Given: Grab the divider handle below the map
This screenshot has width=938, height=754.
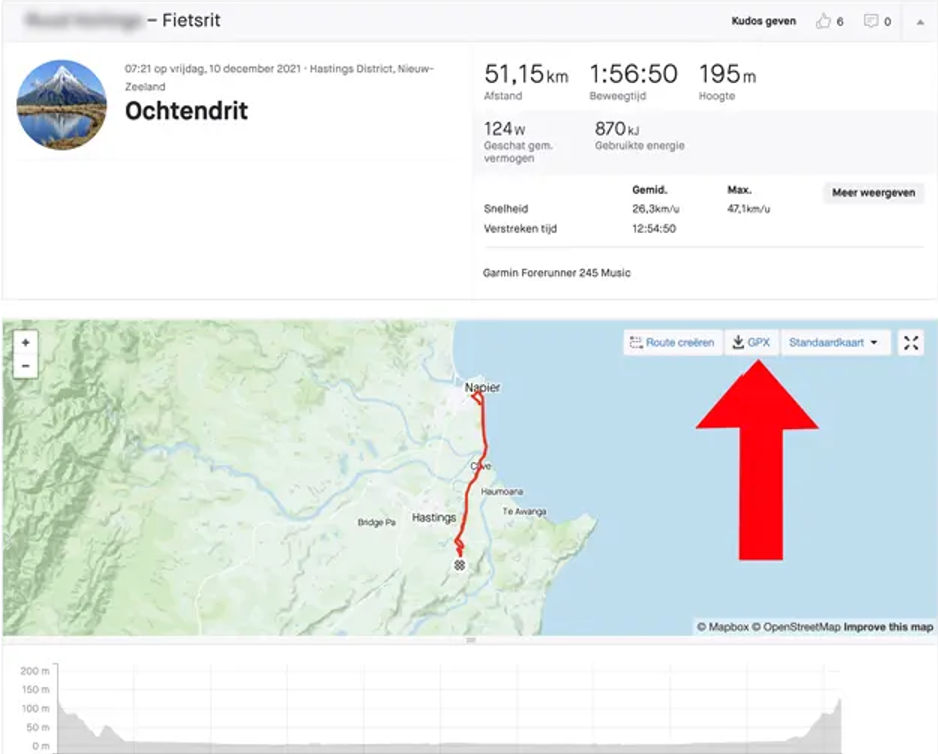Looking at the screenshot, I should (x=469, y=640).
